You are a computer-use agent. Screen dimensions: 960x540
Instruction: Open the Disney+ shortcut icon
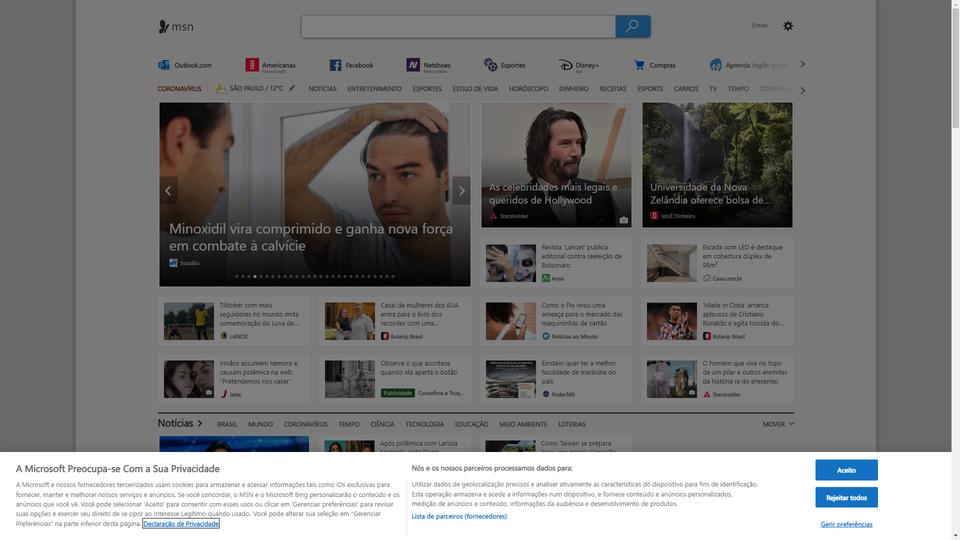[x=565, y=65]
